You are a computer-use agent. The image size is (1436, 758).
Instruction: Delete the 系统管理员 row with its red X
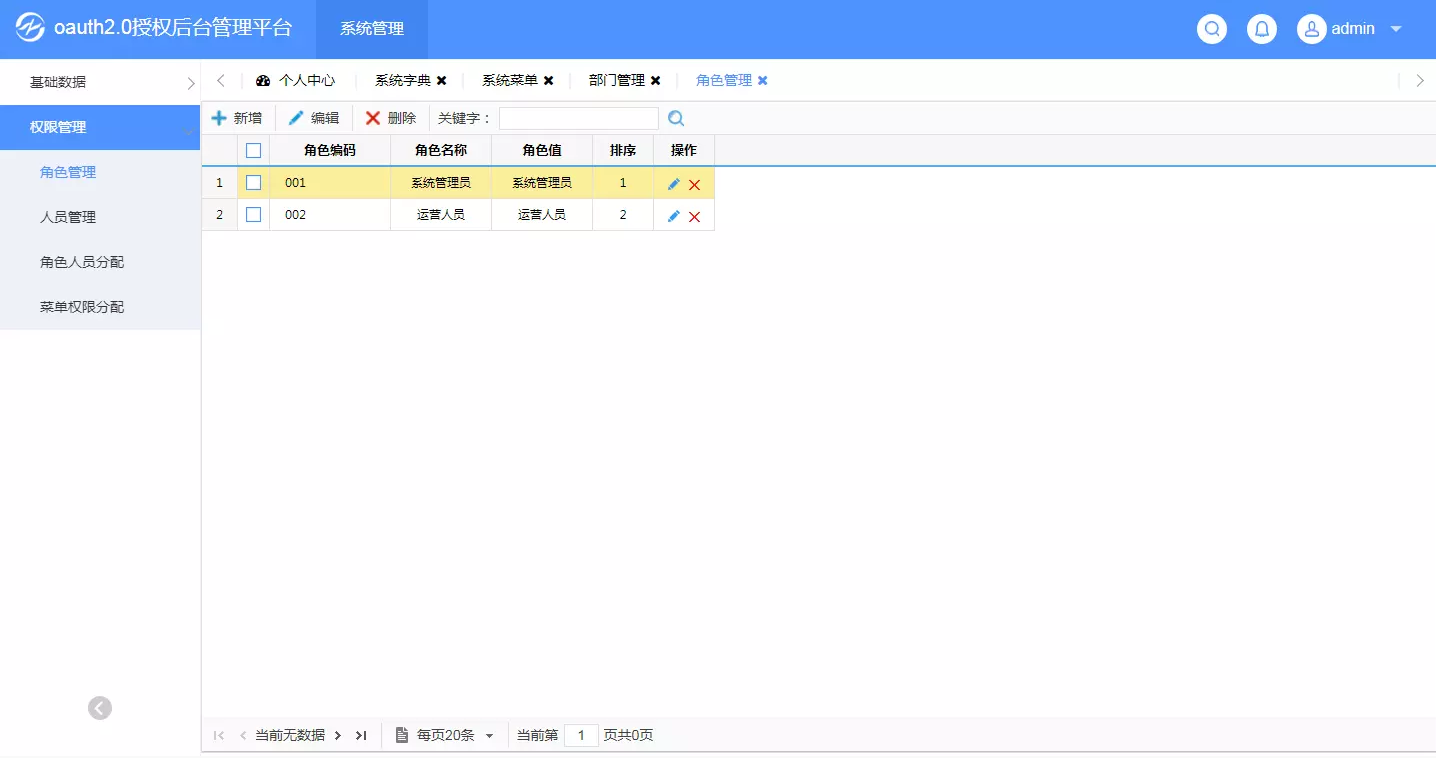(694, 185)
